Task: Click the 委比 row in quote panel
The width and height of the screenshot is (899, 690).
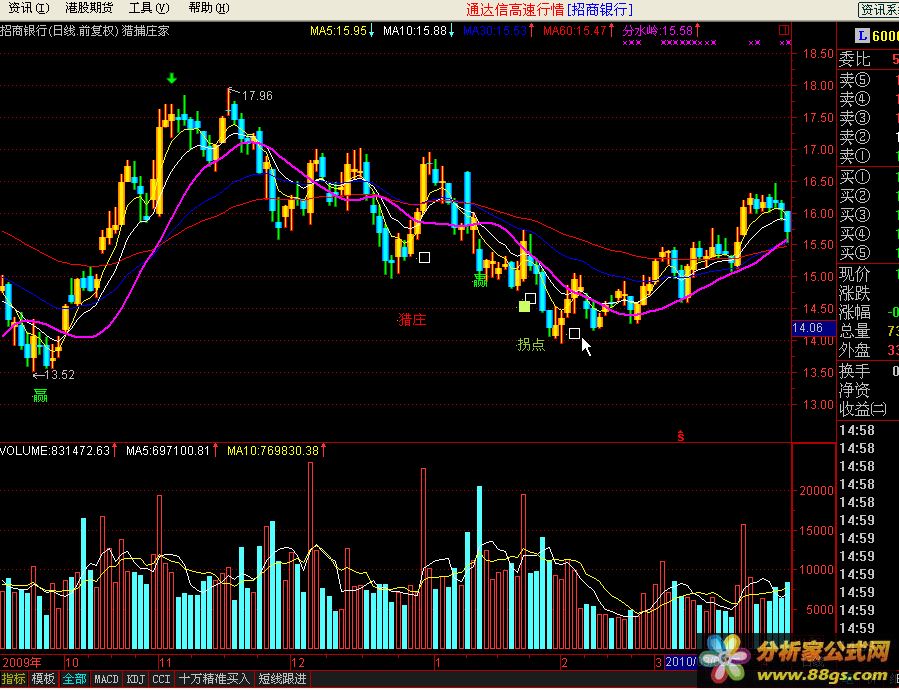Action: (x=868, y=59)
